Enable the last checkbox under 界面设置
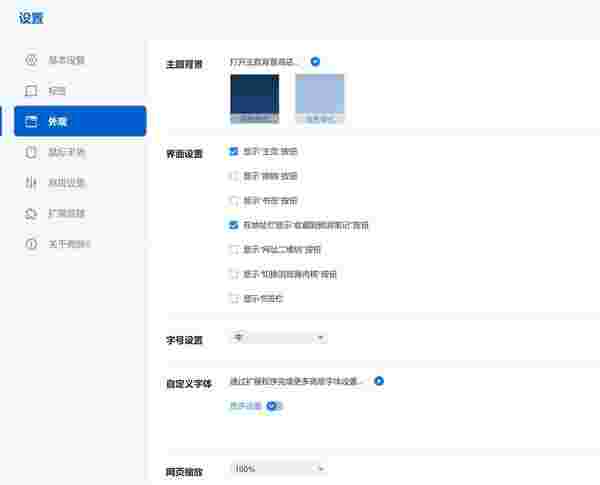Screen dimensions: 600x485 tap(233, 298)
